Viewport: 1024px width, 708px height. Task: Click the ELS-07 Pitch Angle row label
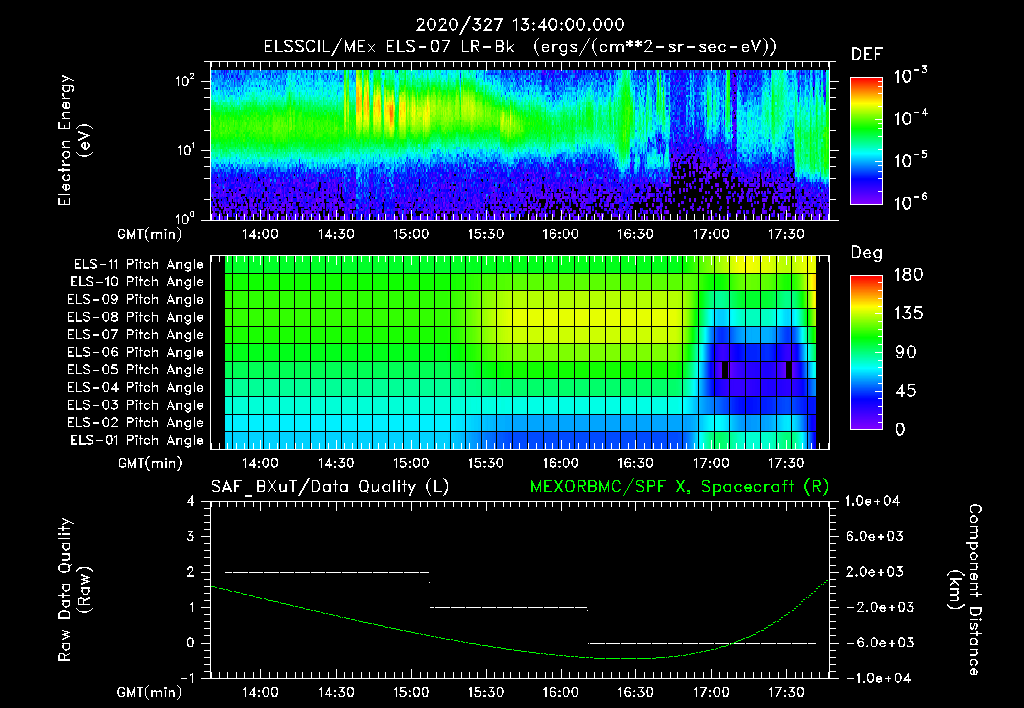(136, 334)
